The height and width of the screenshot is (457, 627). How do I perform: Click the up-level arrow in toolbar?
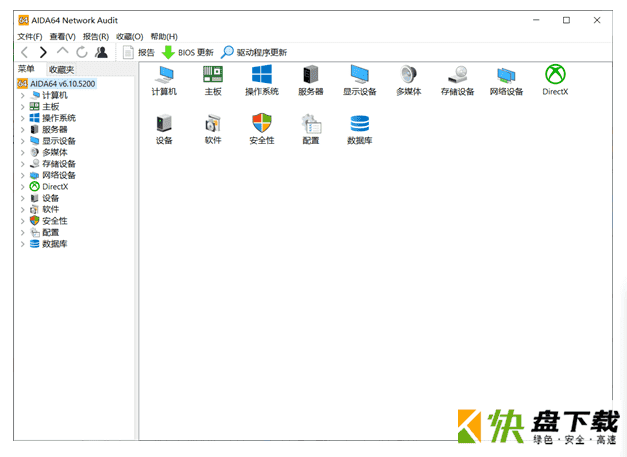[62, 51]
